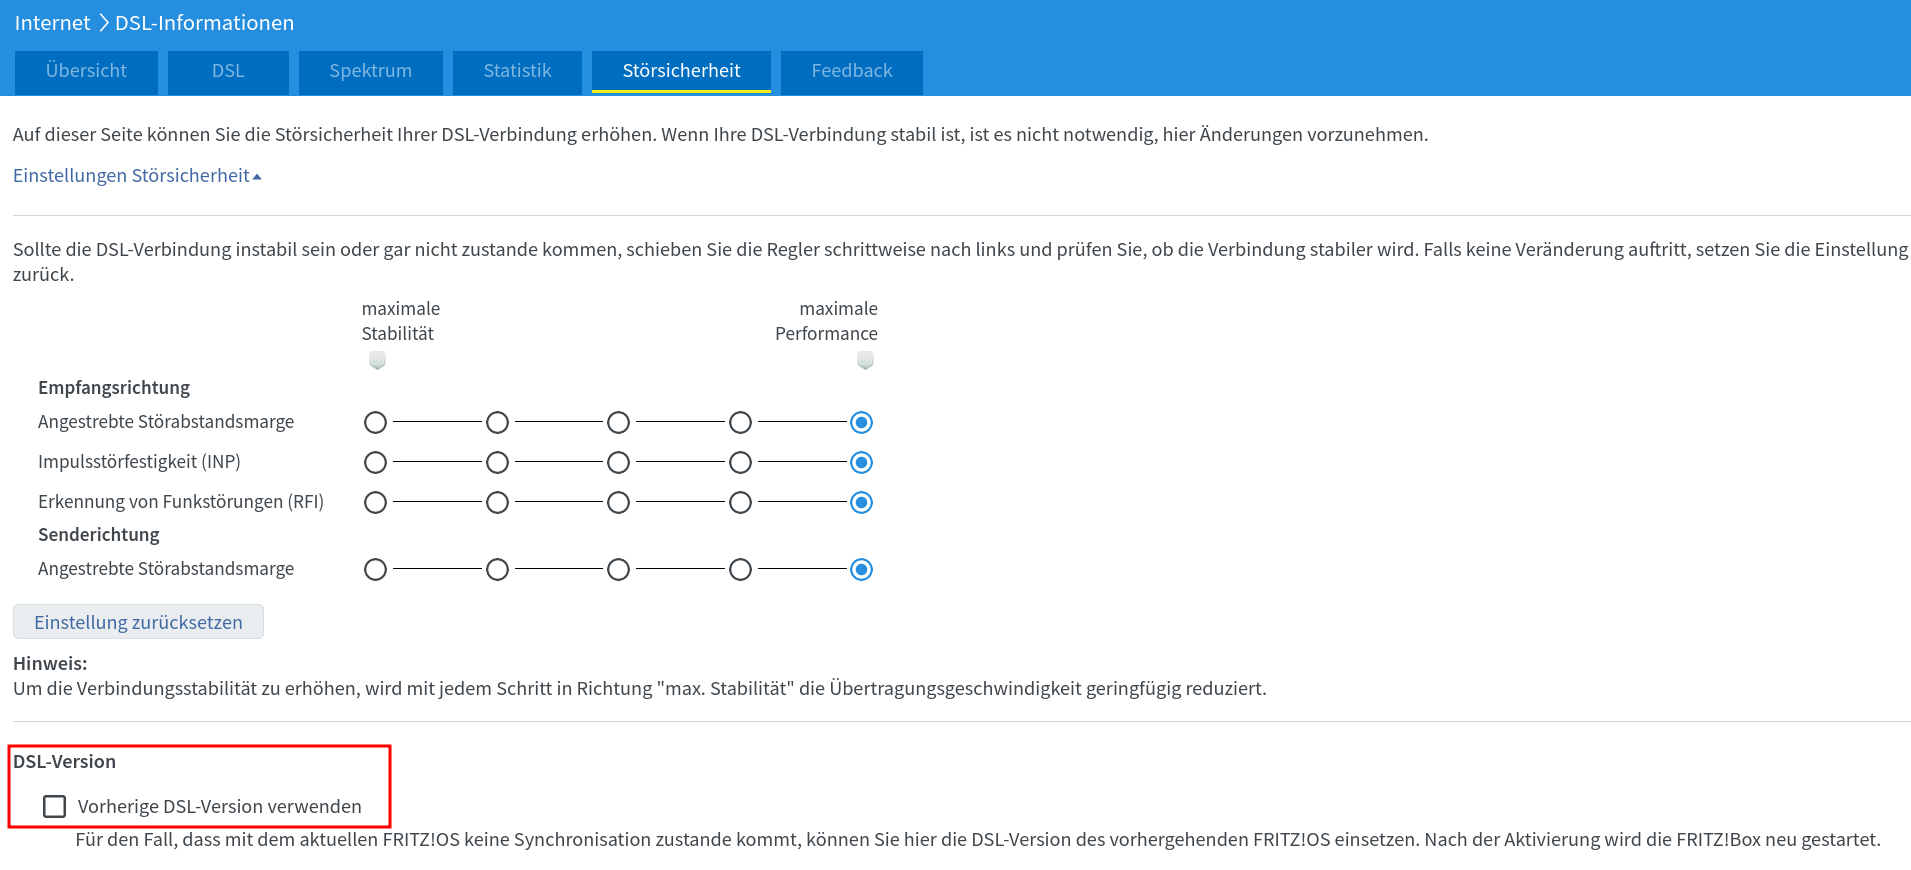1911x870 pixels.
Task: Open the Feedback tab
Action: (x=852, y=71)
